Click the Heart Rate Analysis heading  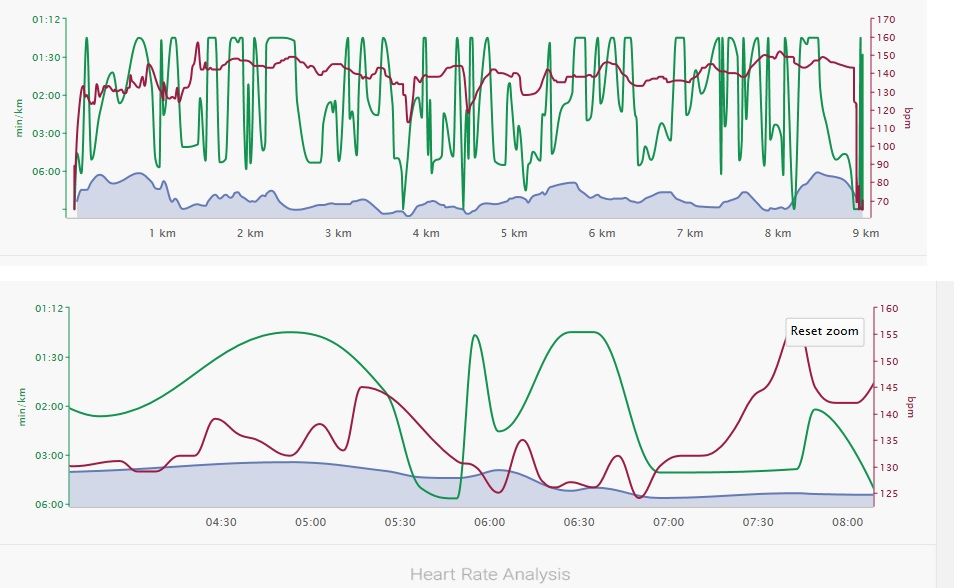pos(490,574)
